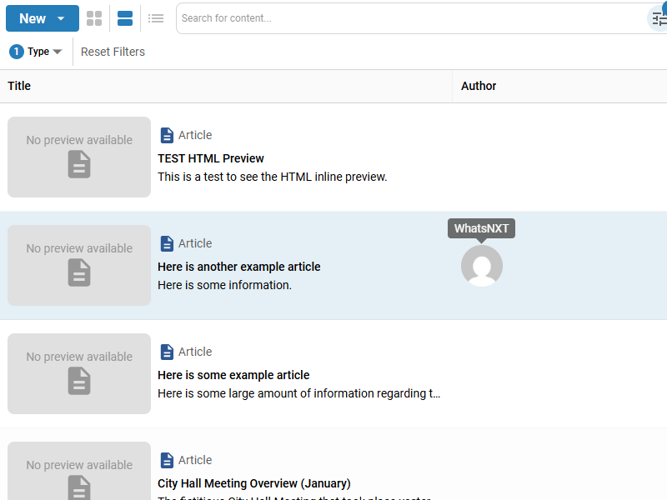Screen dimensions: 667x500
Task: Switch to grid view layout
Action: [94, 18]
